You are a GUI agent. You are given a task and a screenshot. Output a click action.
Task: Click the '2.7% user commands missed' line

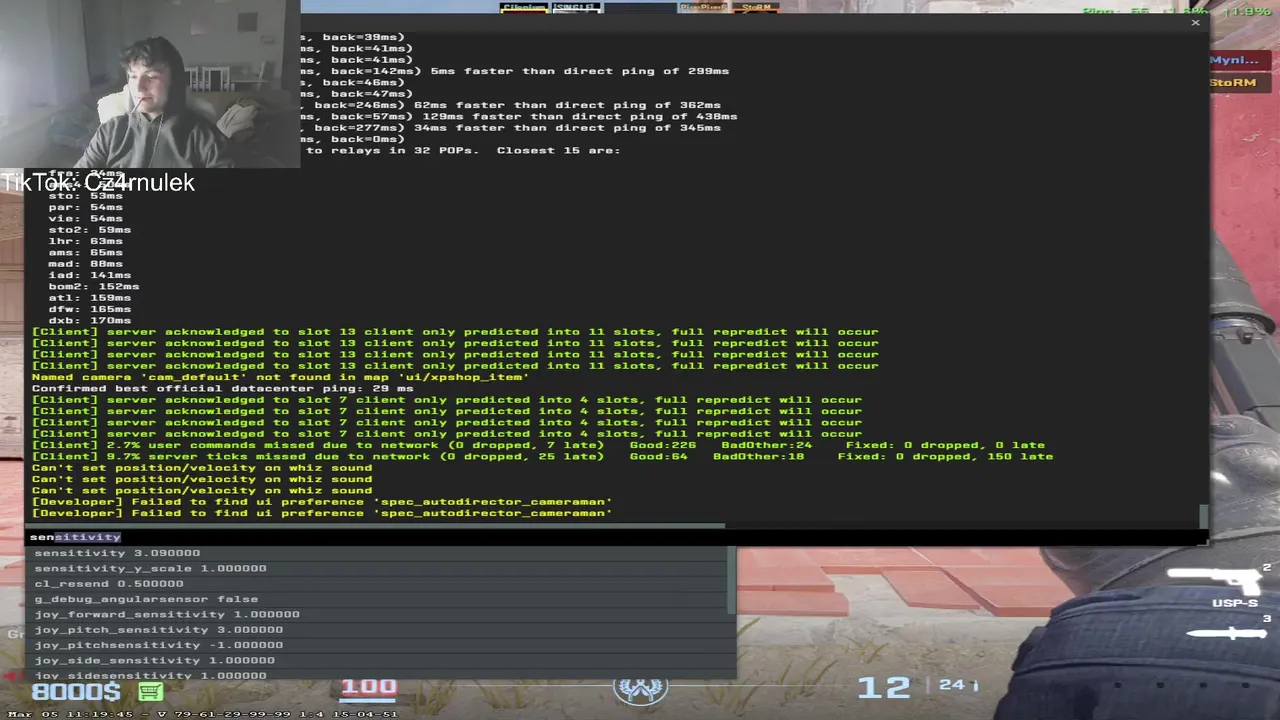point(538,445)
